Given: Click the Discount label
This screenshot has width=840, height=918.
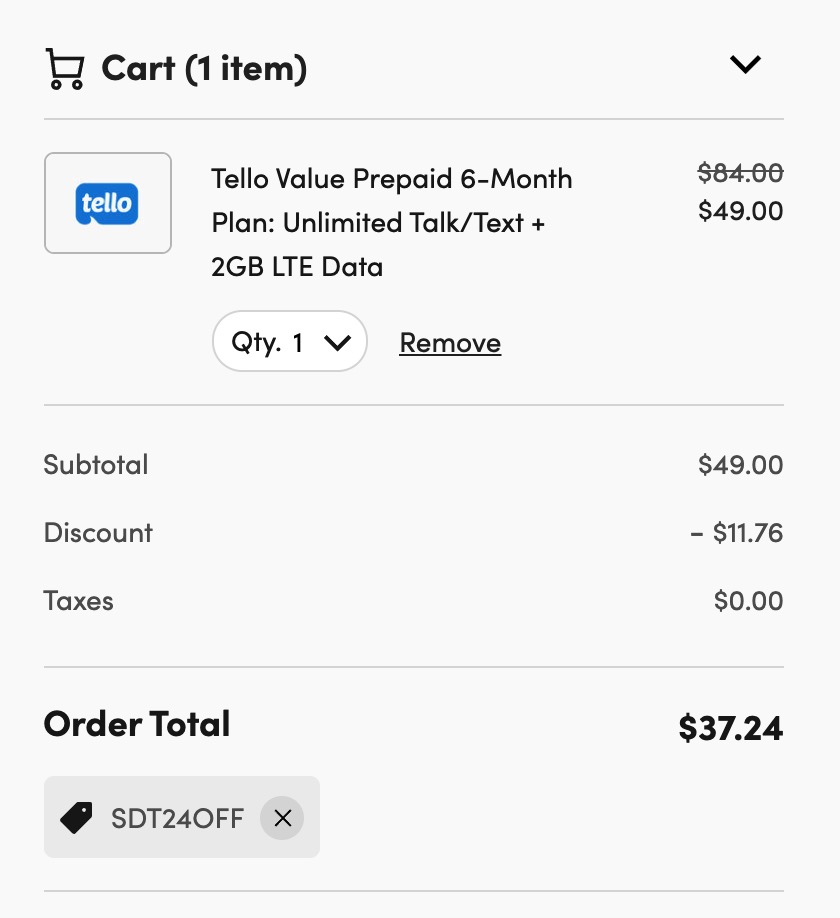Looking at the screenshot, I should tap(98, 533).
